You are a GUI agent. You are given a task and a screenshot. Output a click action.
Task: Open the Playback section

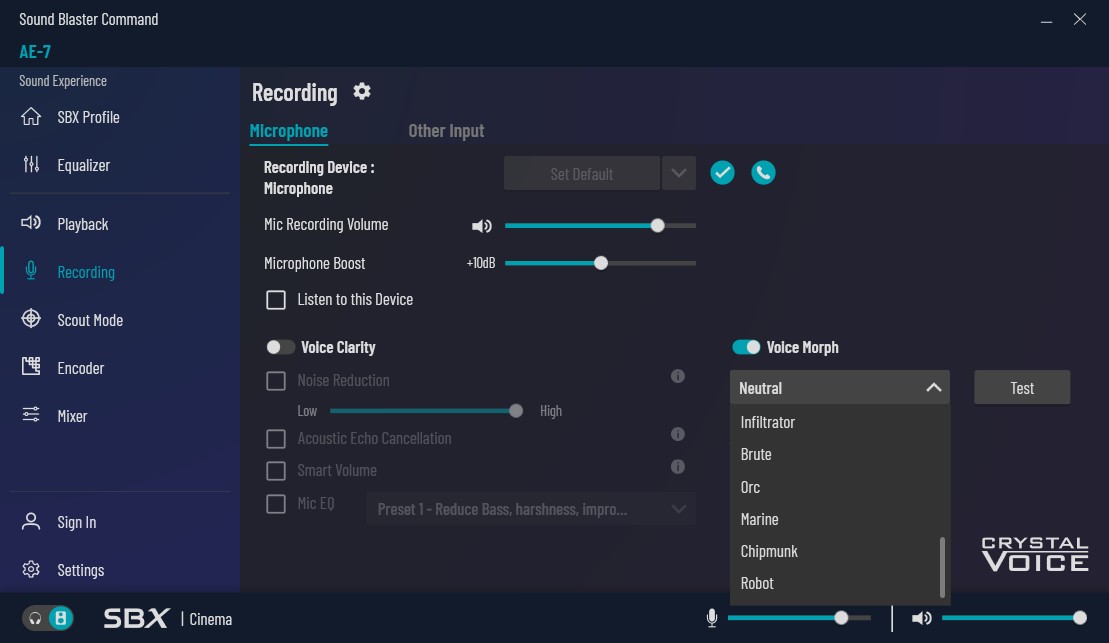tap(83, 224)
